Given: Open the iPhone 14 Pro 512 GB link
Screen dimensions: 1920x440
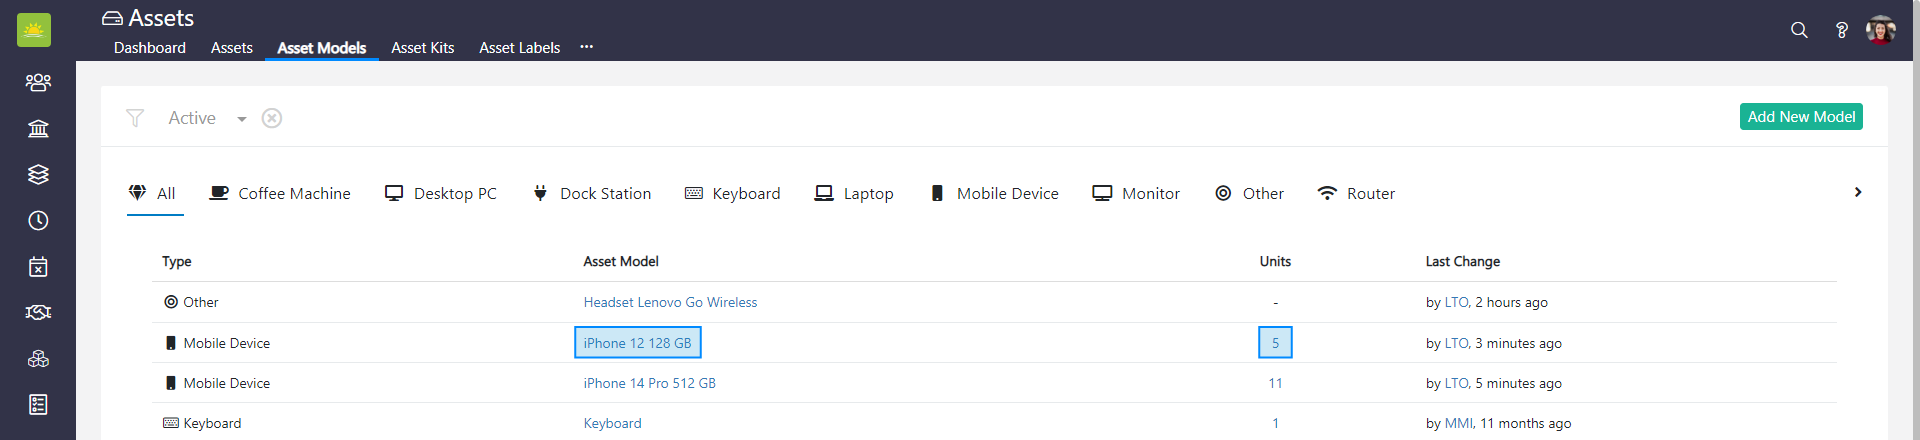Looking at the screenshot, I should tap(649, 383).
